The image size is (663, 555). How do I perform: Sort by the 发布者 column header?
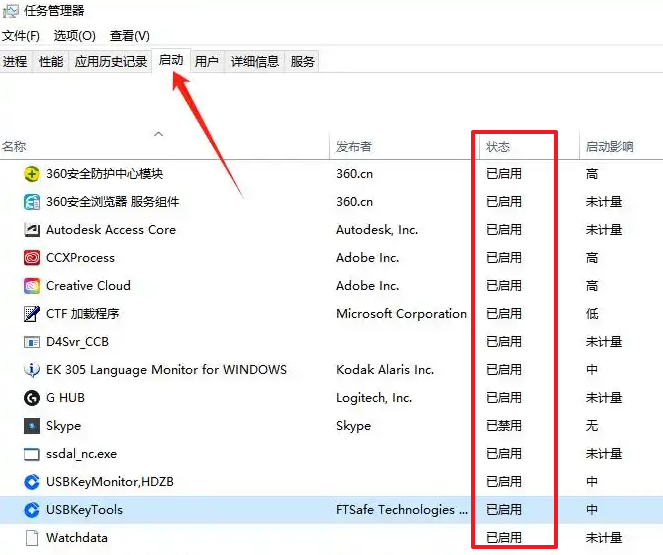354,147
